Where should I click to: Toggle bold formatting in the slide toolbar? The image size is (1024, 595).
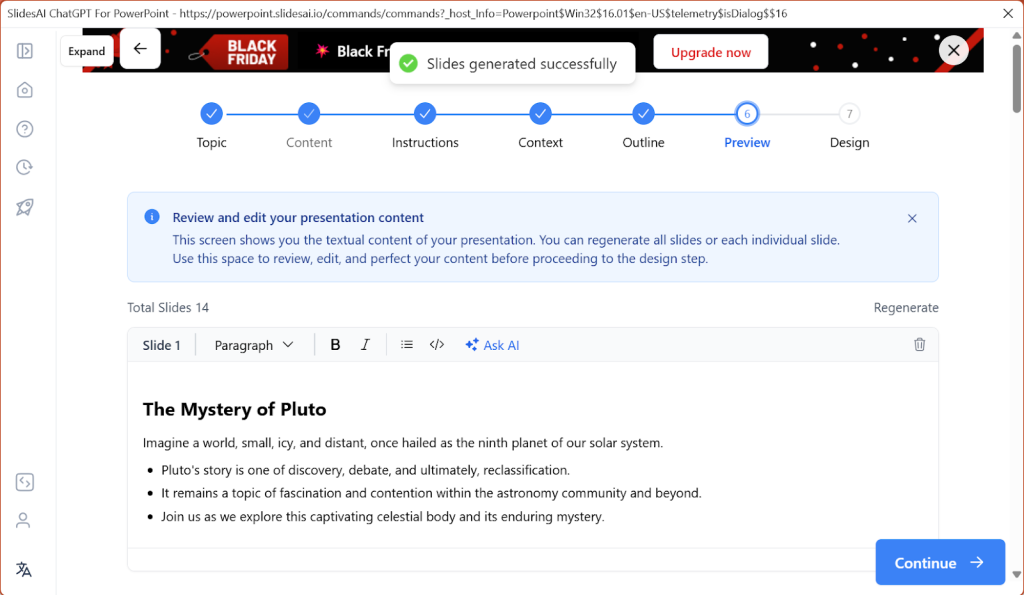335,344
